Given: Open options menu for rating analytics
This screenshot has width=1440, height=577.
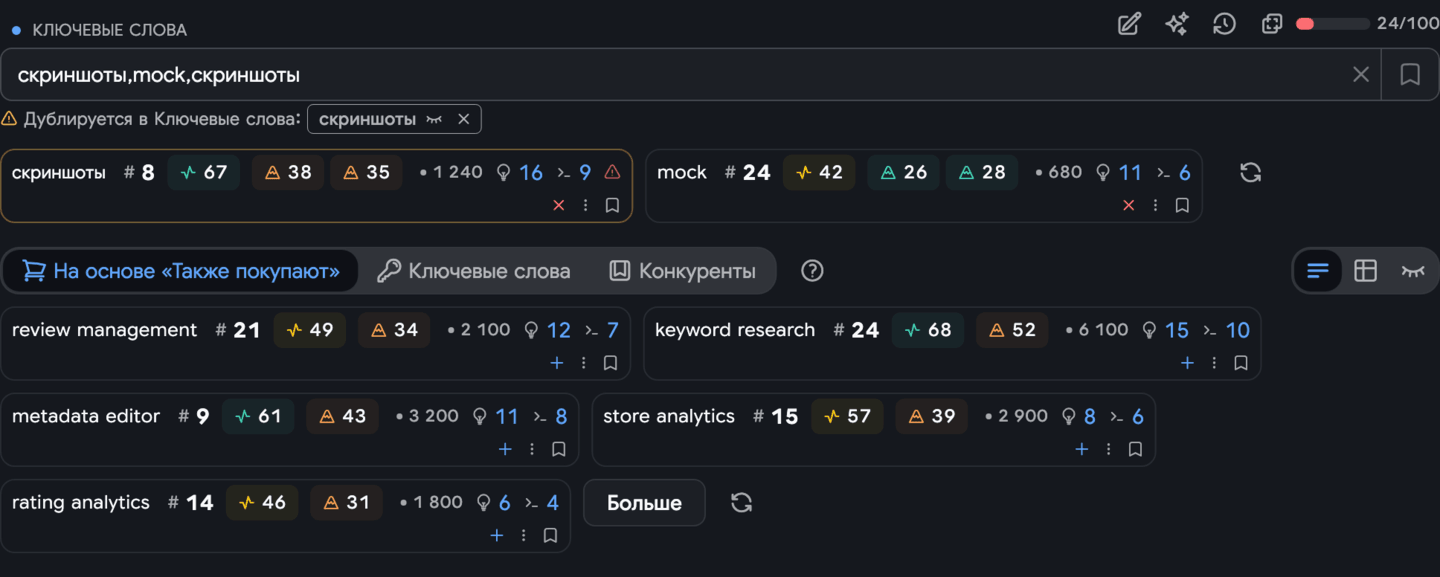Looking at the screenshot, I should pyautogui.click(x=523, y=535).
